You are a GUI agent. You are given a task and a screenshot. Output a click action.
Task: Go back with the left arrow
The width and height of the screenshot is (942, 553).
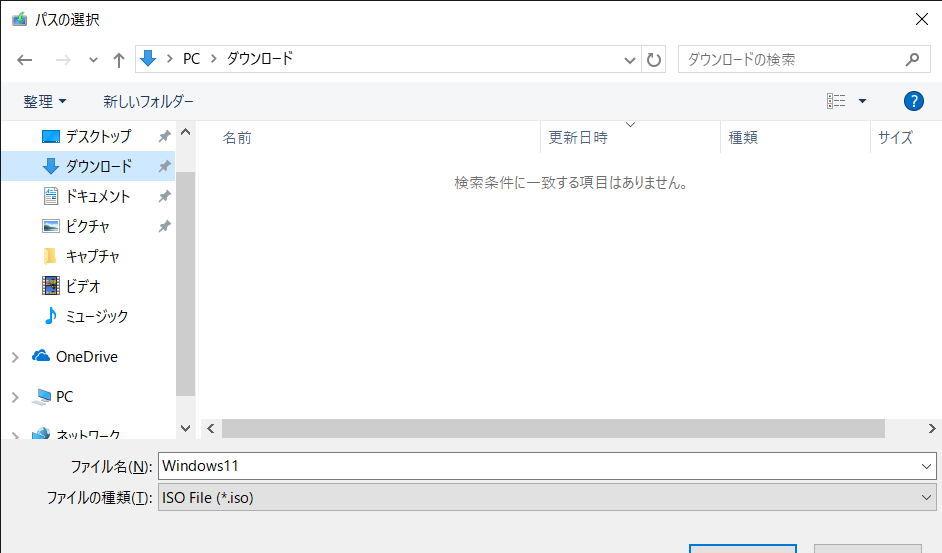click(25, 60)
